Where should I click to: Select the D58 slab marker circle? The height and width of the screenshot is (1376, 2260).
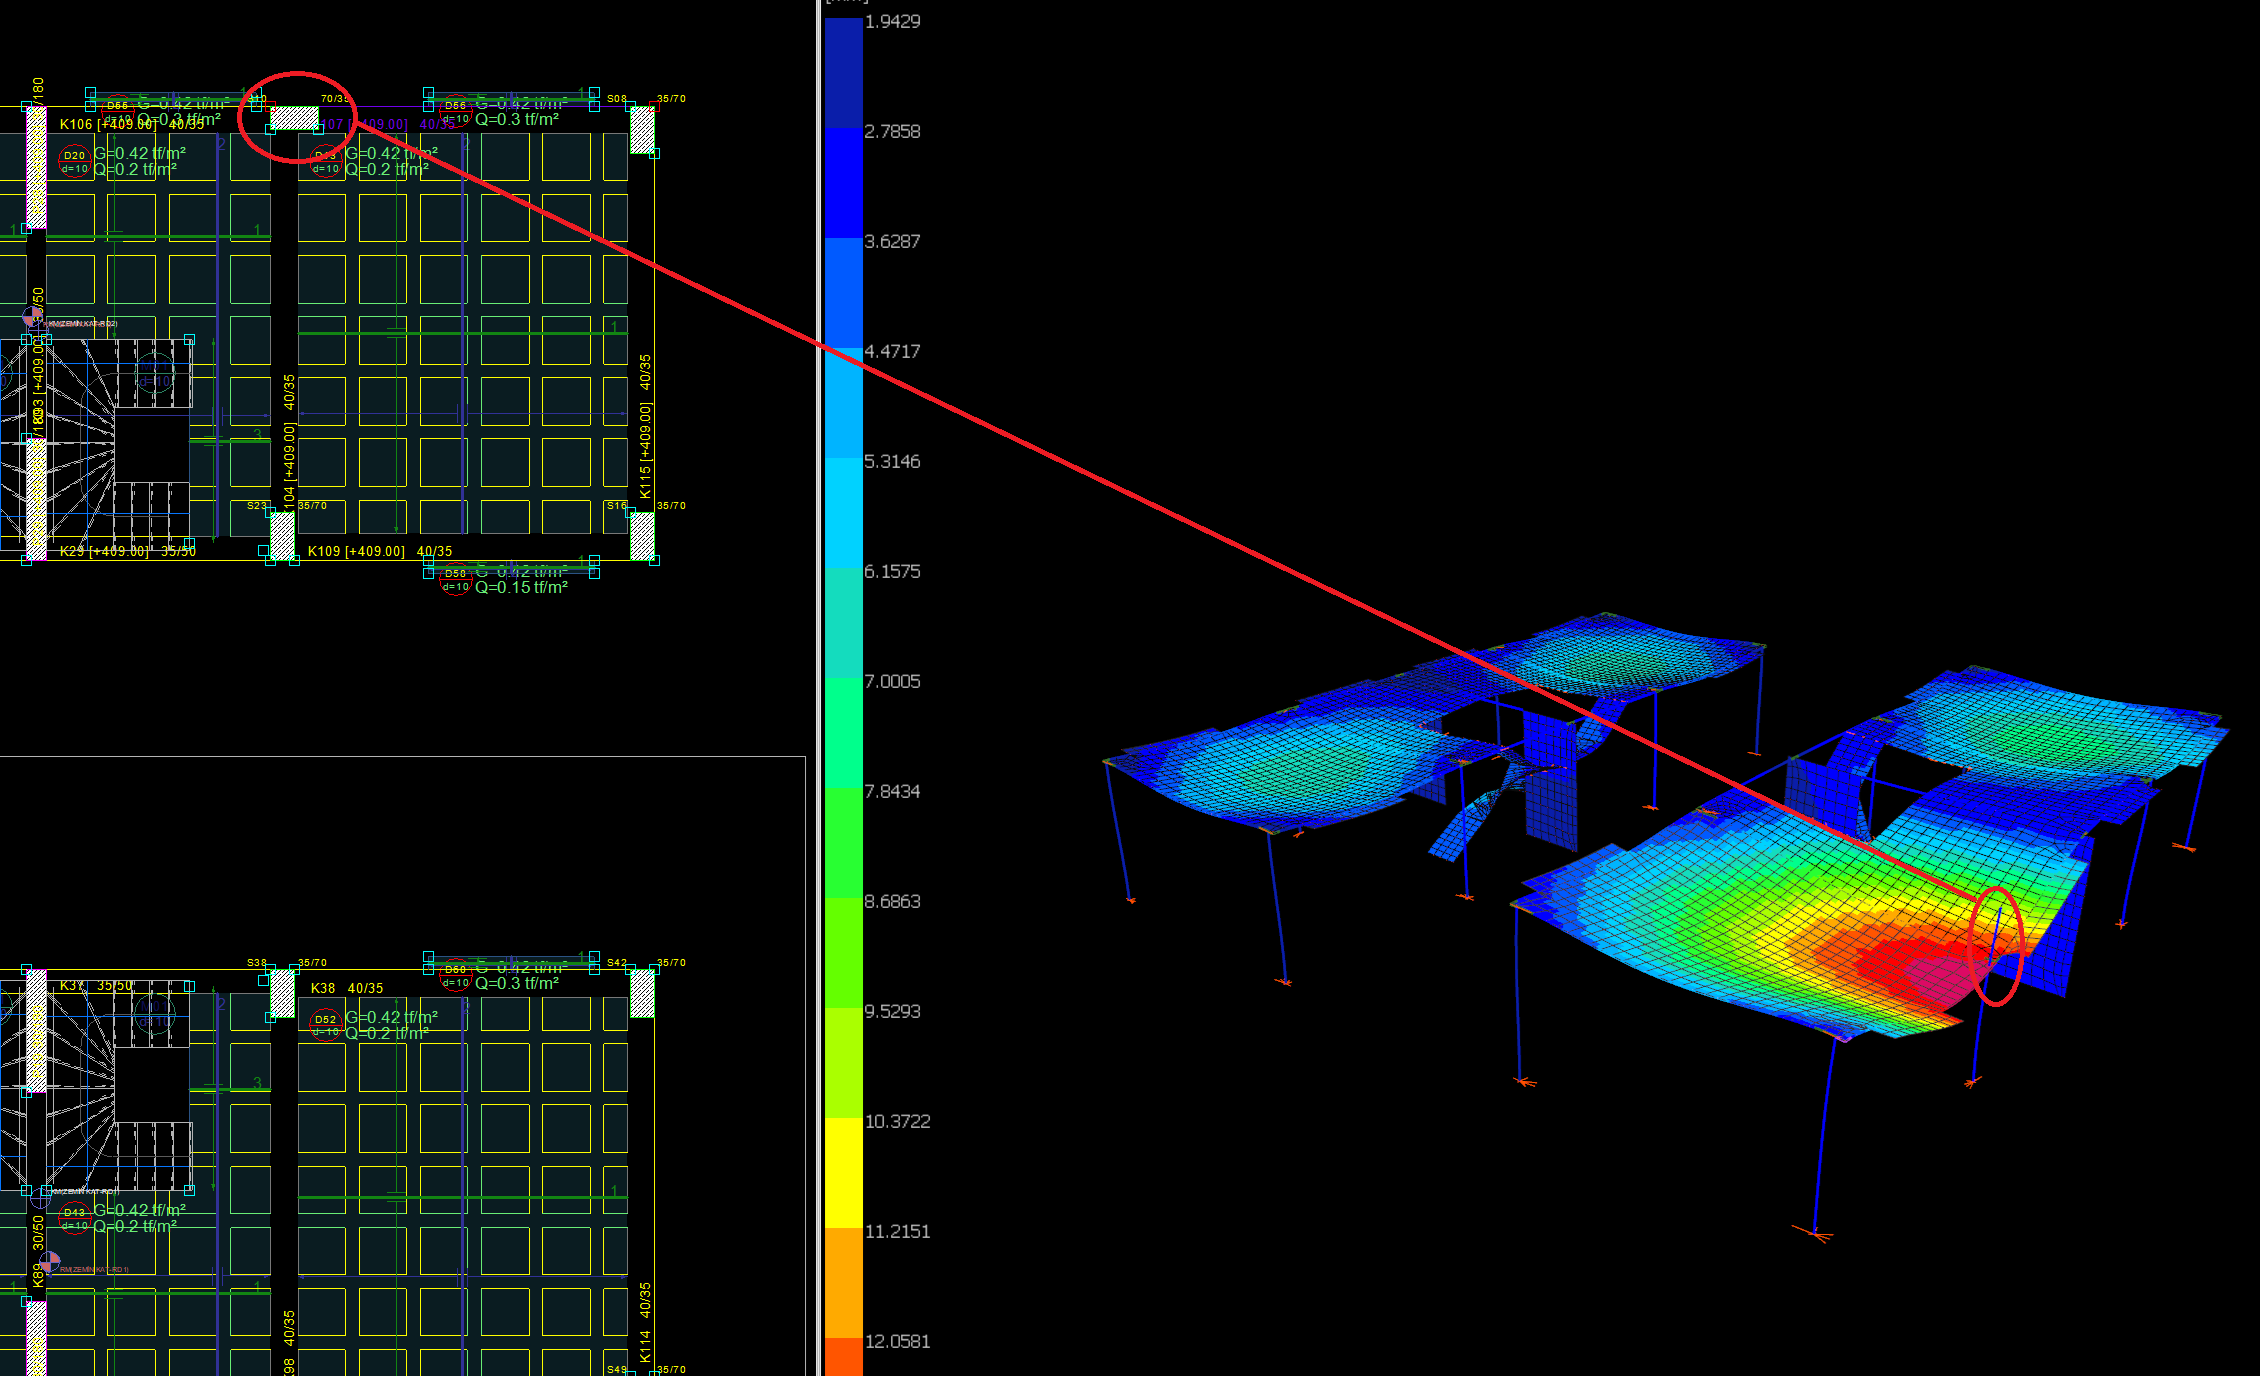pyautogui.click(x=455, y=580)
